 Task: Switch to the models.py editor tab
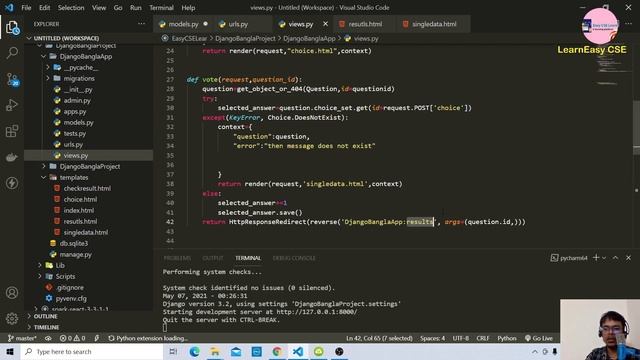click(183, 24)
